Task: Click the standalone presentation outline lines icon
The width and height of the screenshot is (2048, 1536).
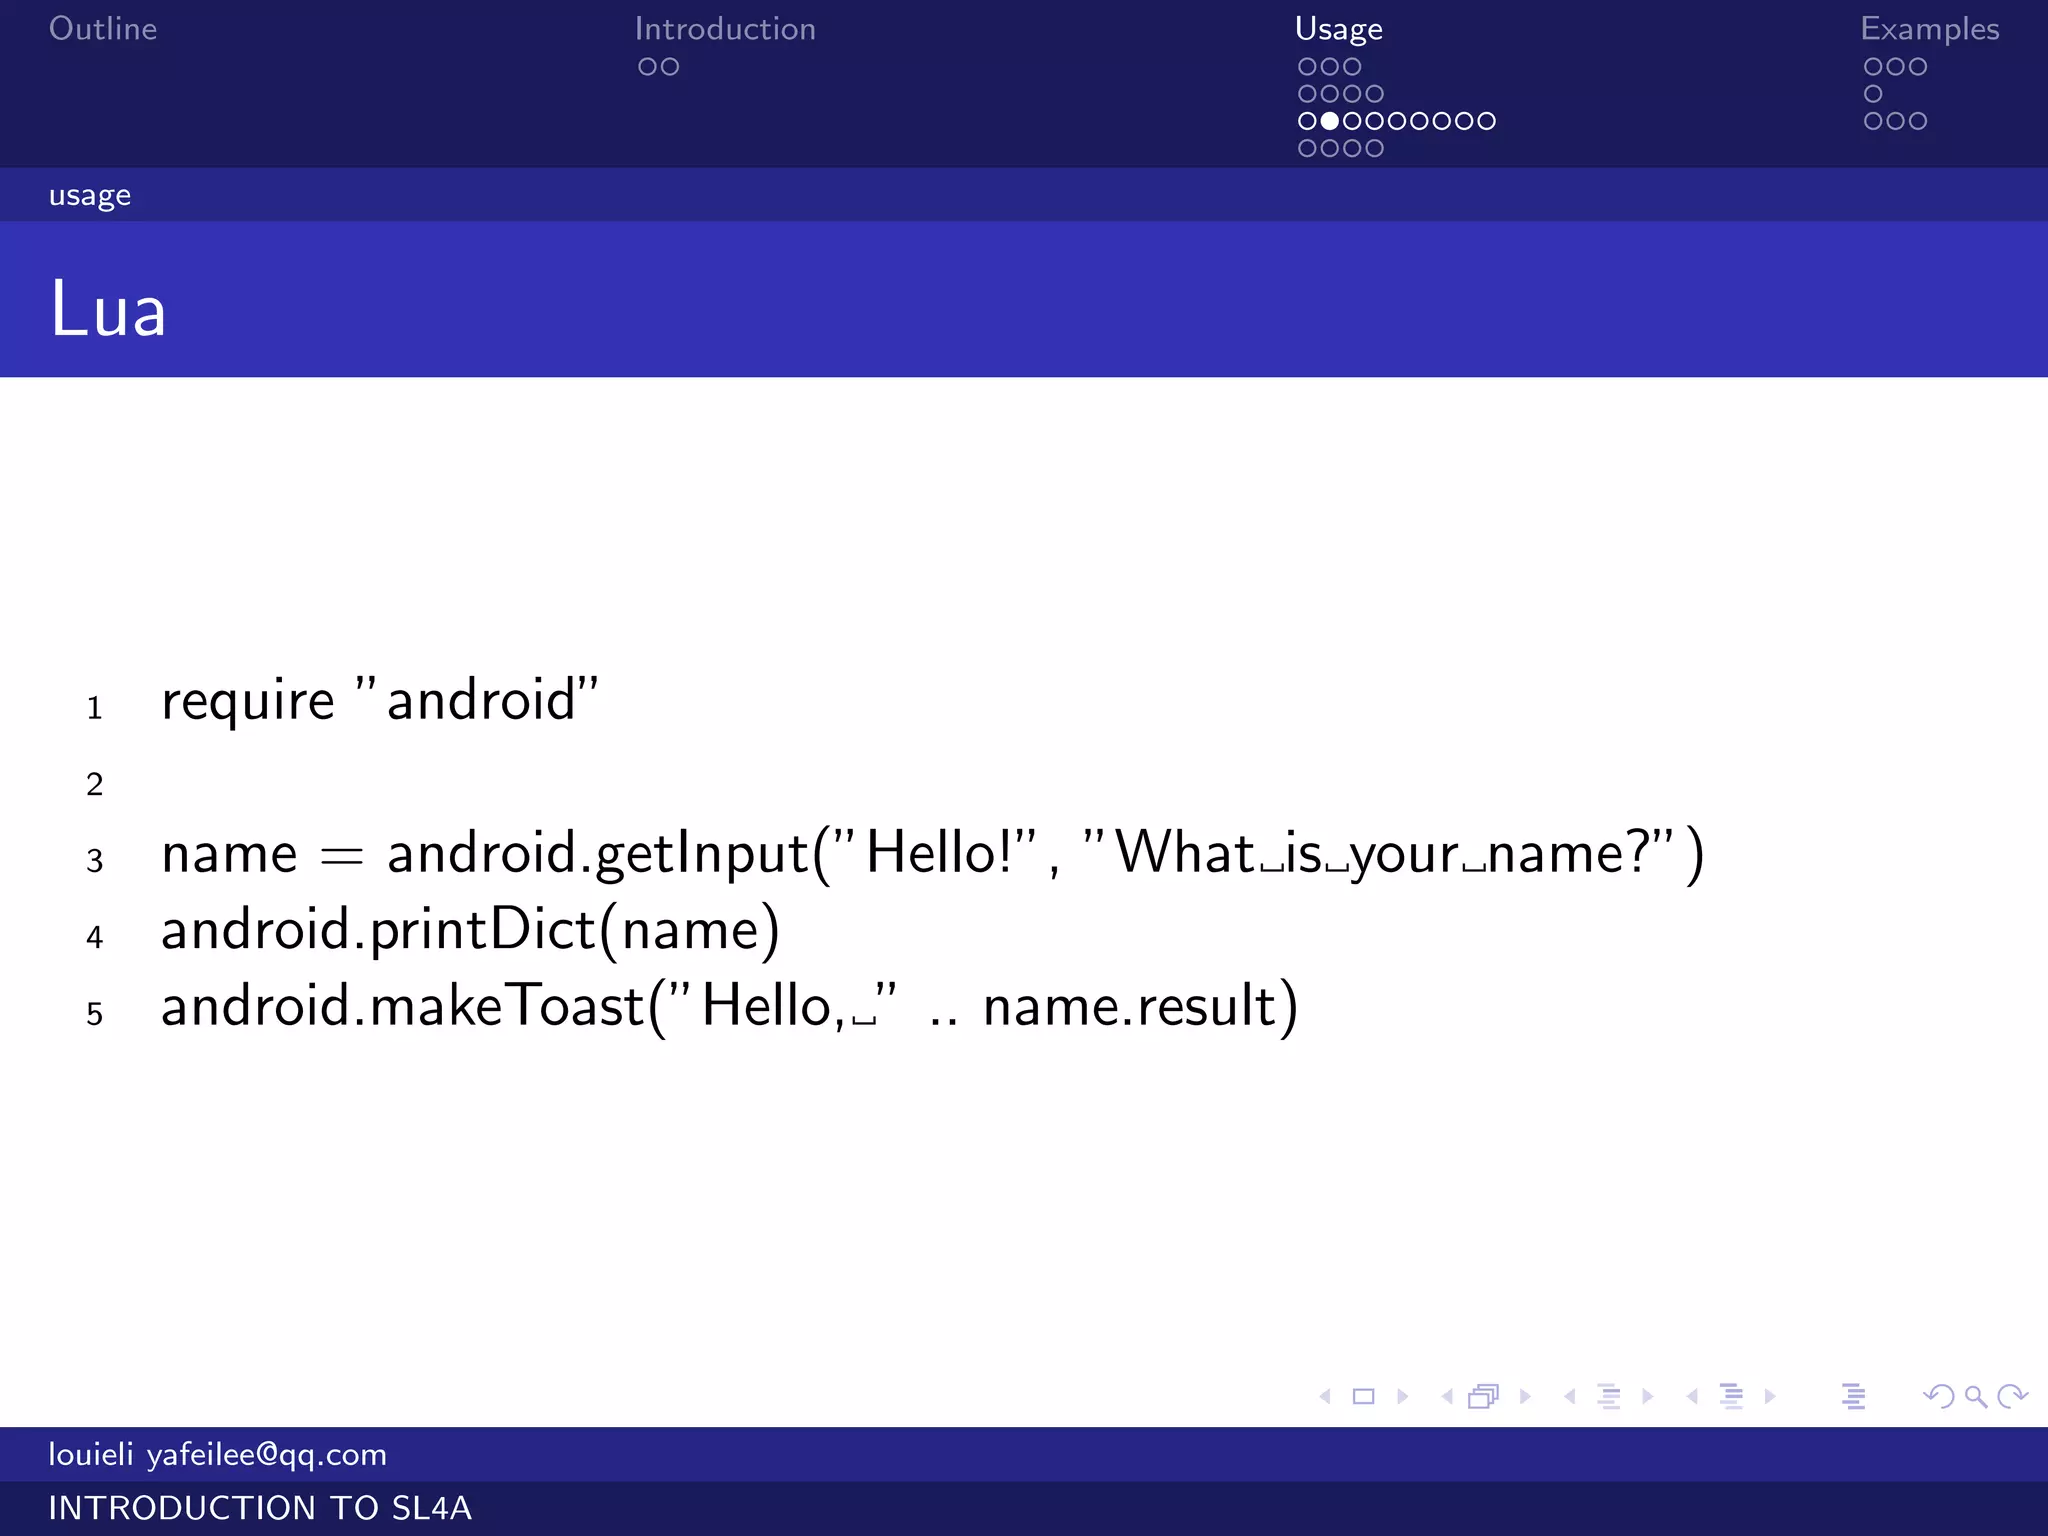Action: [x=1853, y=1396]
